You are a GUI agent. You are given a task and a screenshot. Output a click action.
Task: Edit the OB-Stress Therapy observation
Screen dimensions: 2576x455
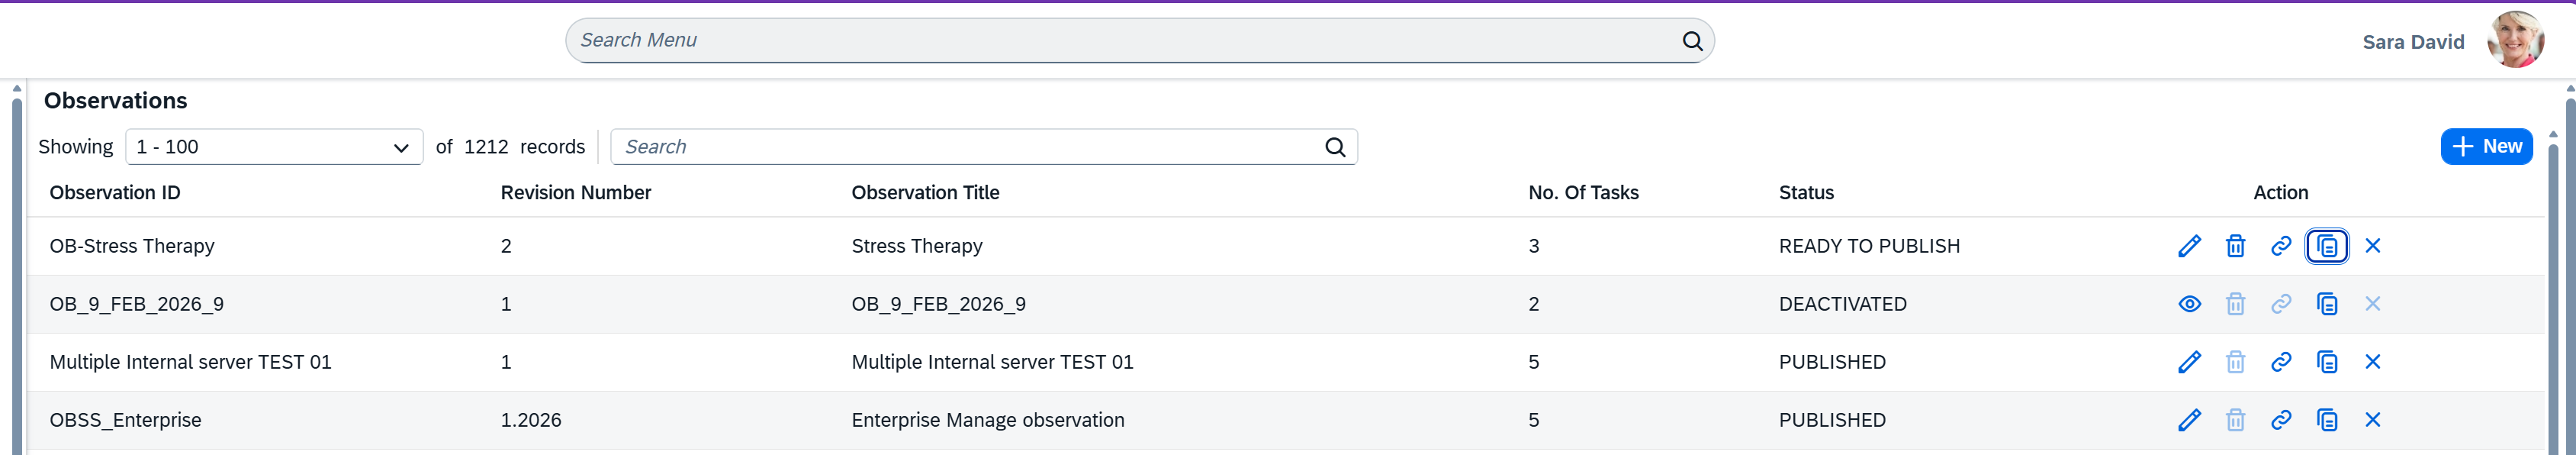point(2189,246)
